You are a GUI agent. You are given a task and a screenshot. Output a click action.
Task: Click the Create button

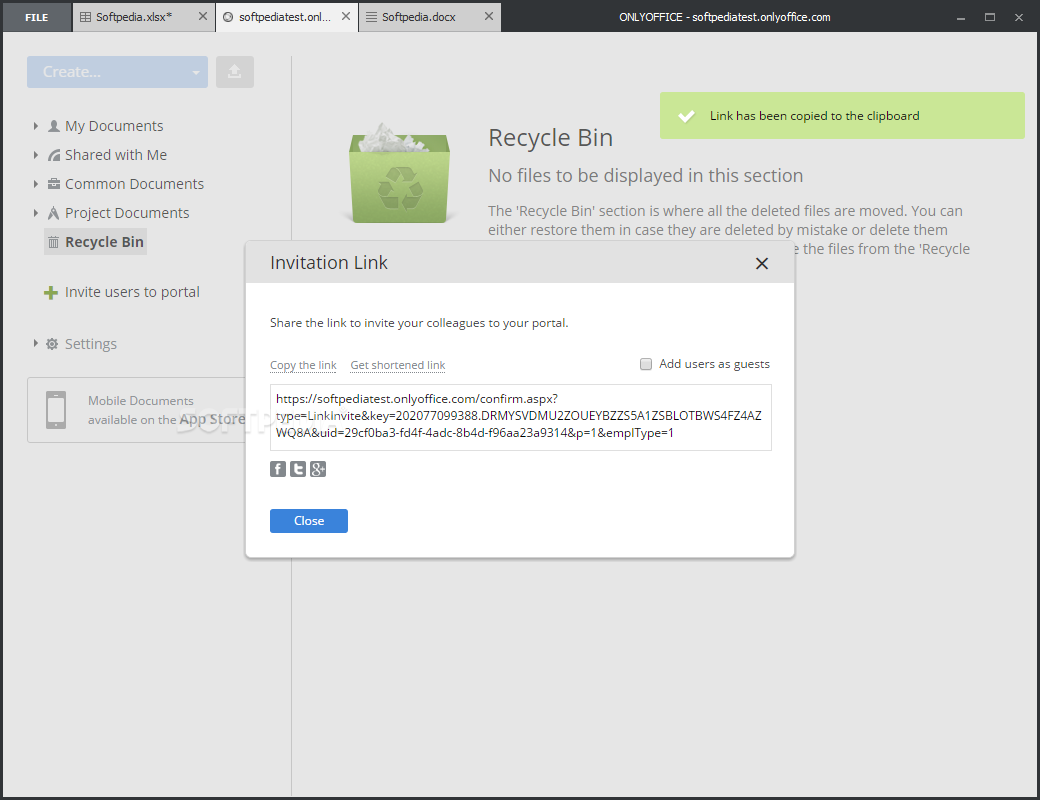[117, 72]
